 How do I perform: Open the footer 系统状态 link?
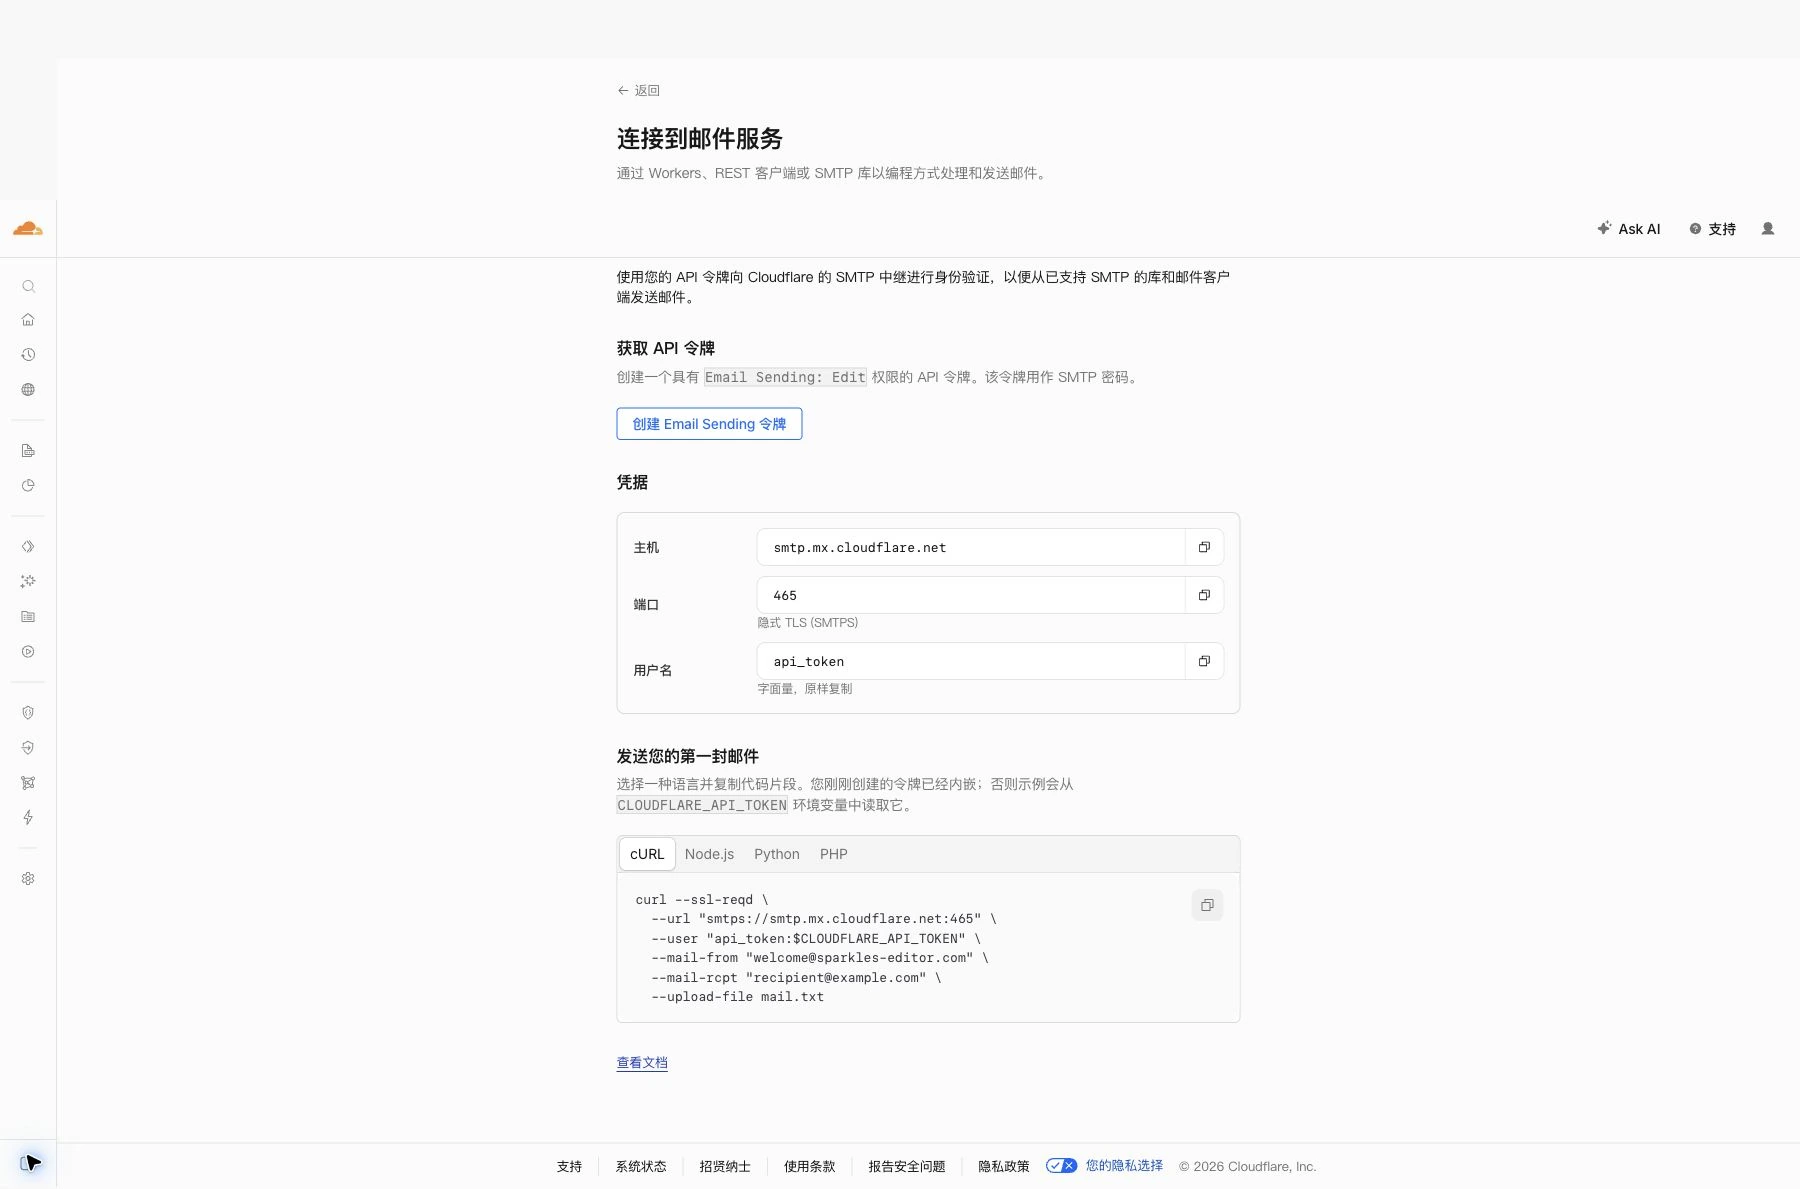point(641,1166)
